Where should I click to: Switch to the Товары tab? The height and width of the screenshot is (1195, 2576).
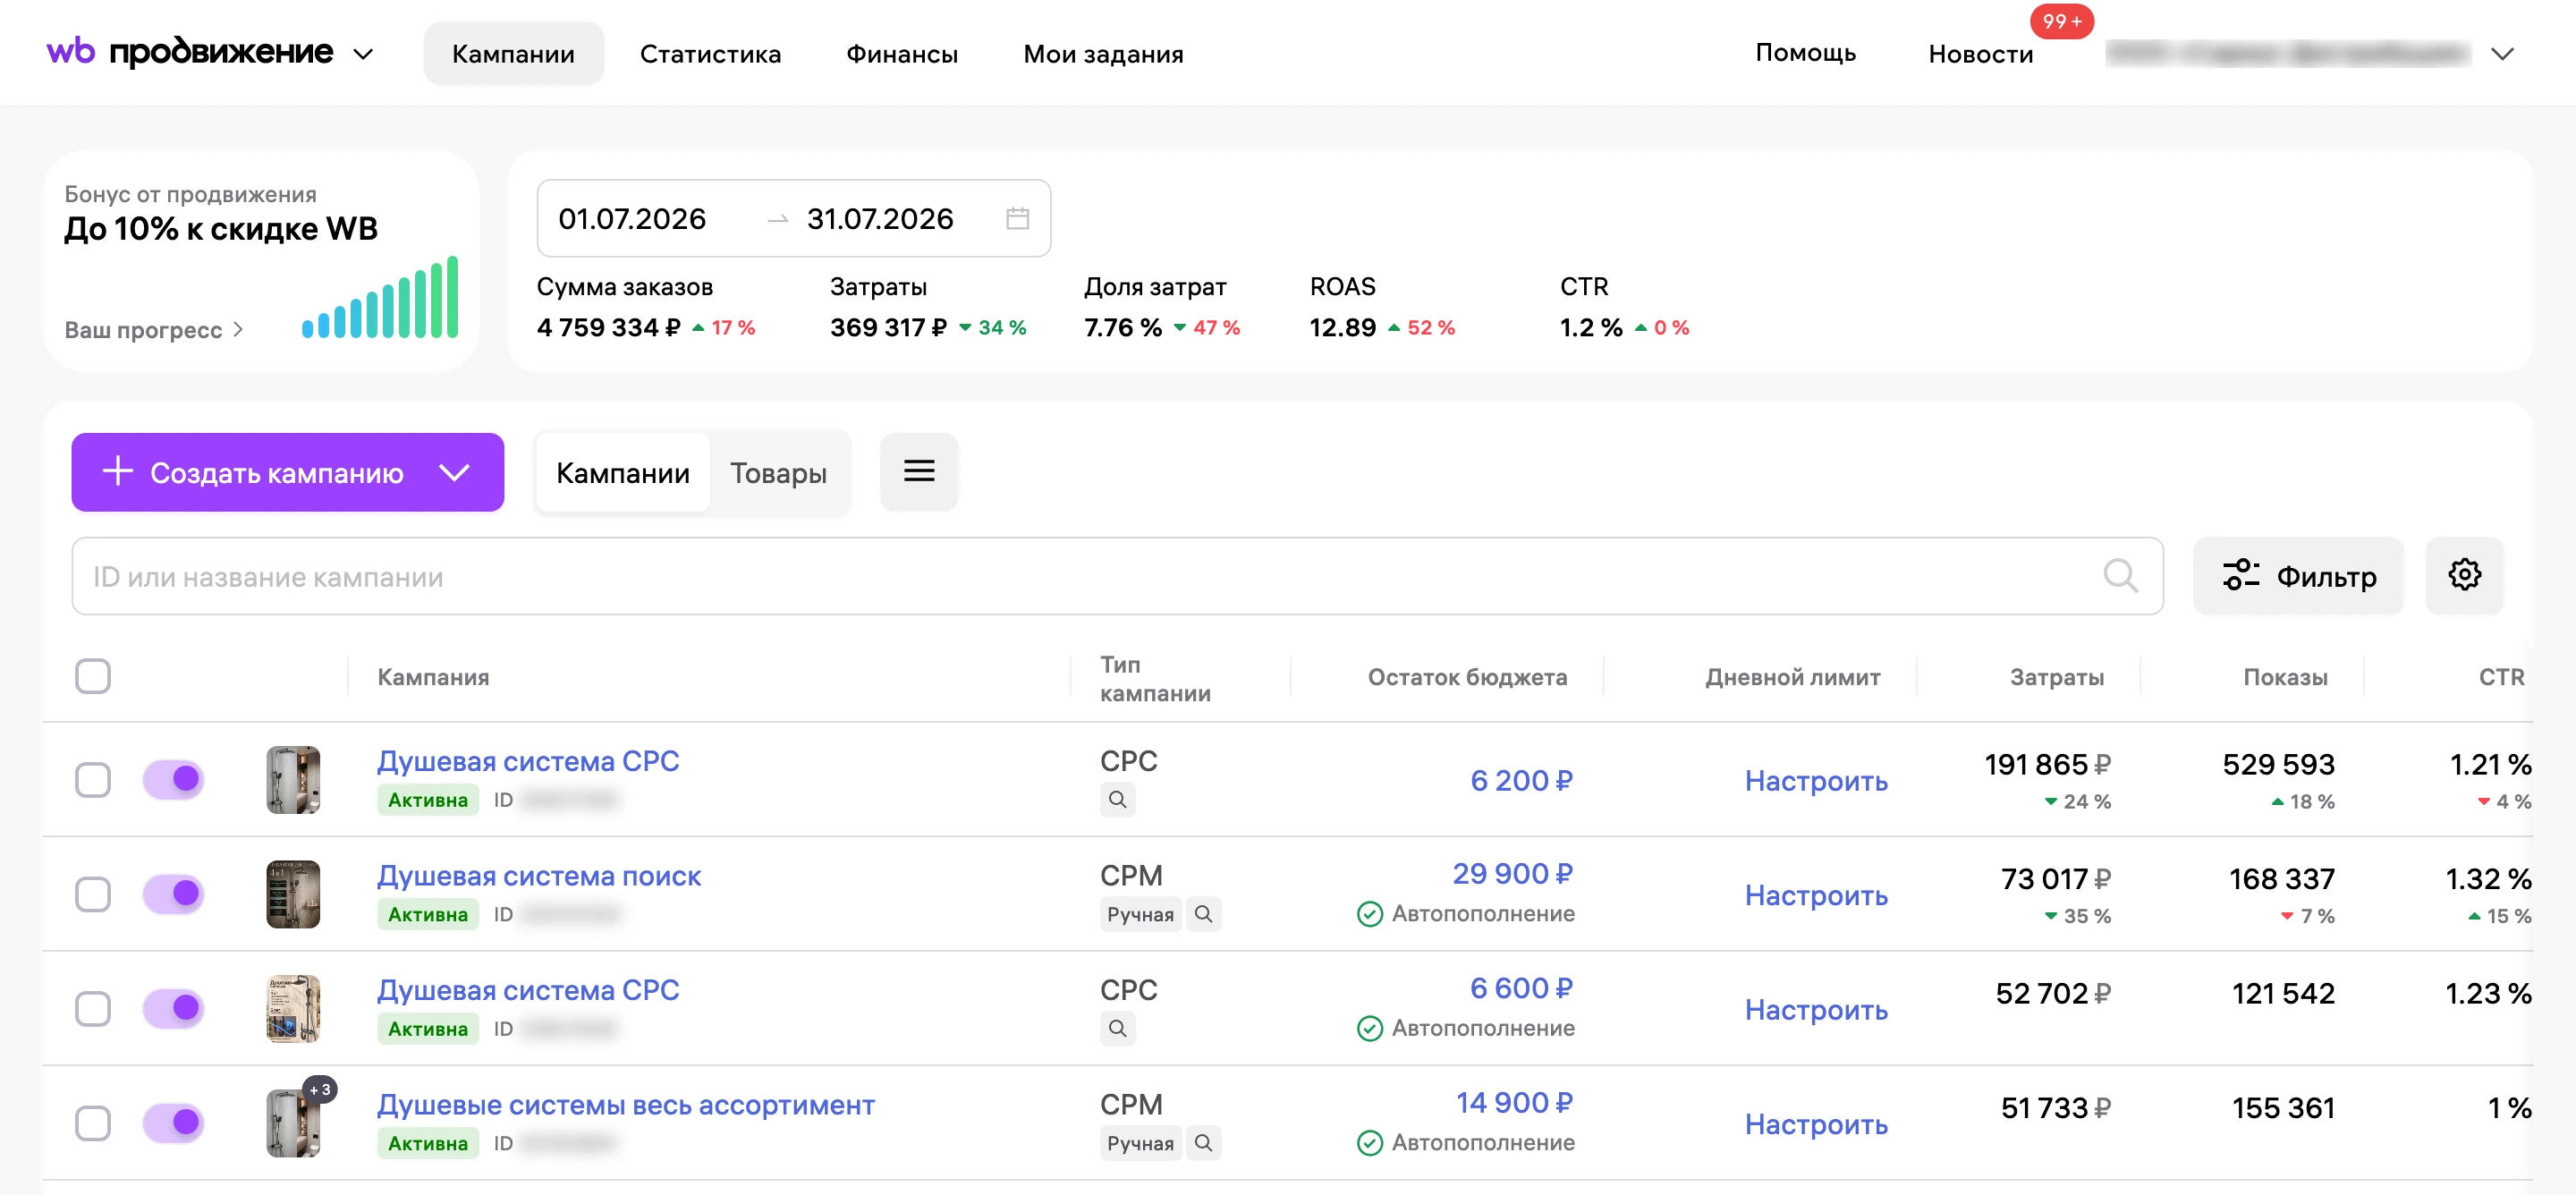point(778,473)
